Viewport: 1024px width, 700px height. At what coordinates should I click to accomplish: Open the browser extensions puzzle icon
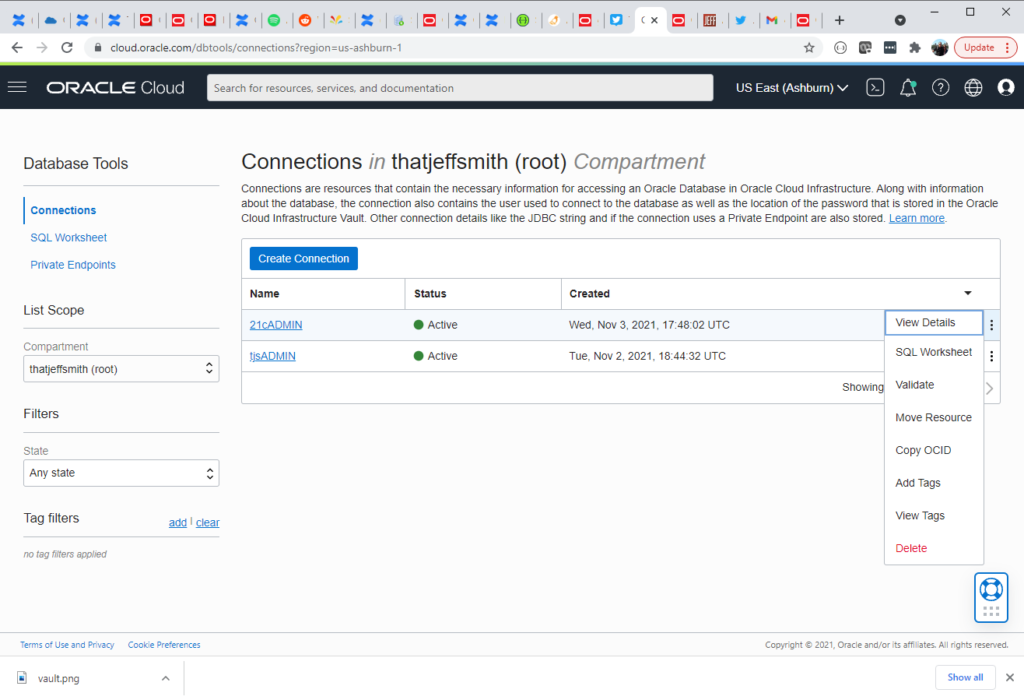[914, 48]
